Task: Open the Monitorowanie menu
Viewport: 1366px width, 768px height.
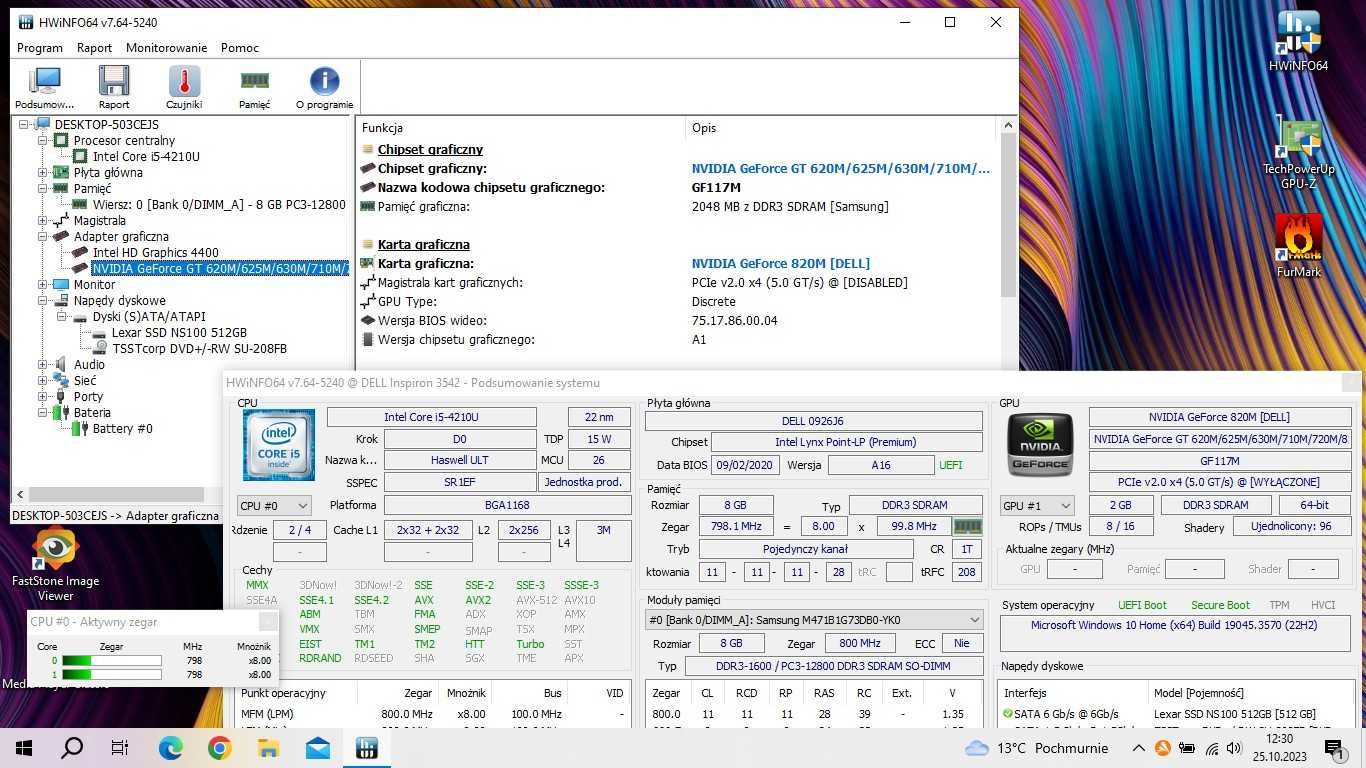Action: pyautogui.click(x=166, y=48)
